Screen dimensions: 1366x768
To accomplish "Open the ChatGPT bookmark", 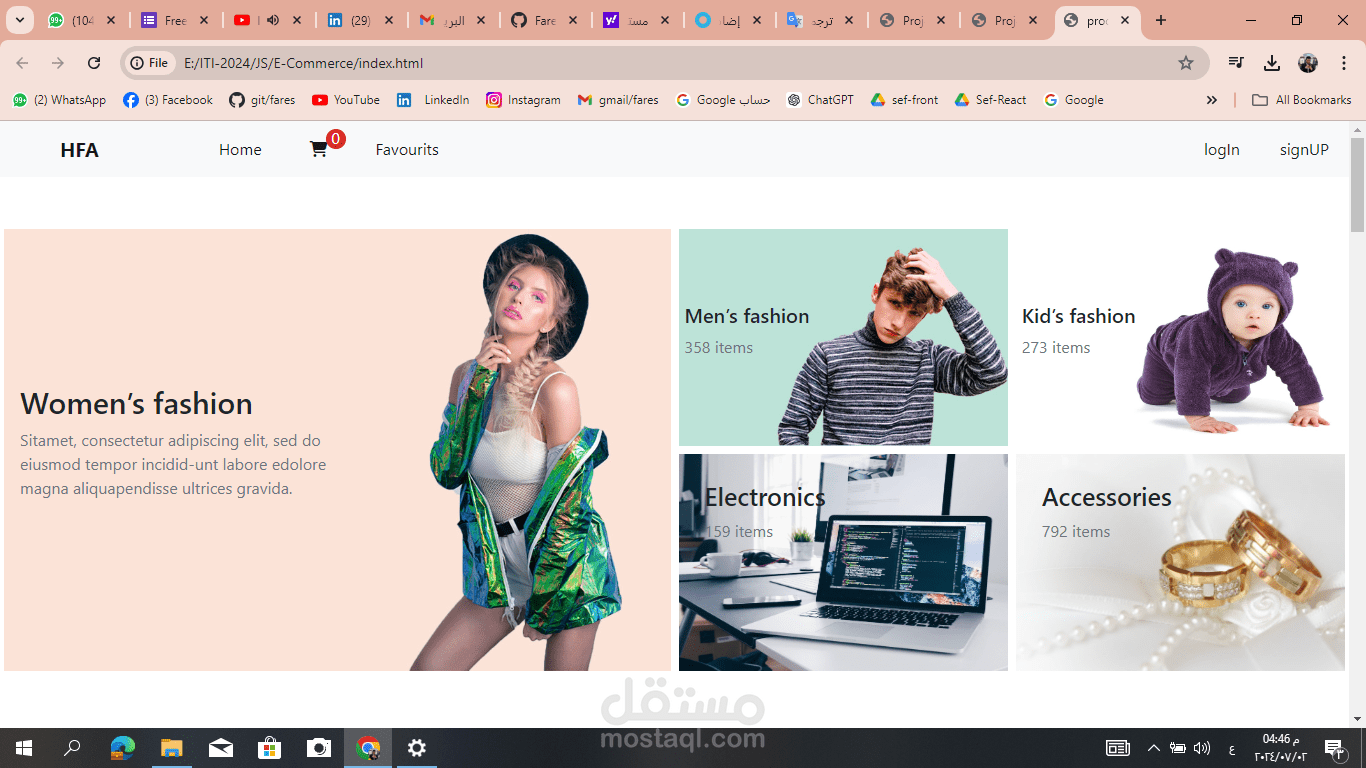I will click(820, 99).
